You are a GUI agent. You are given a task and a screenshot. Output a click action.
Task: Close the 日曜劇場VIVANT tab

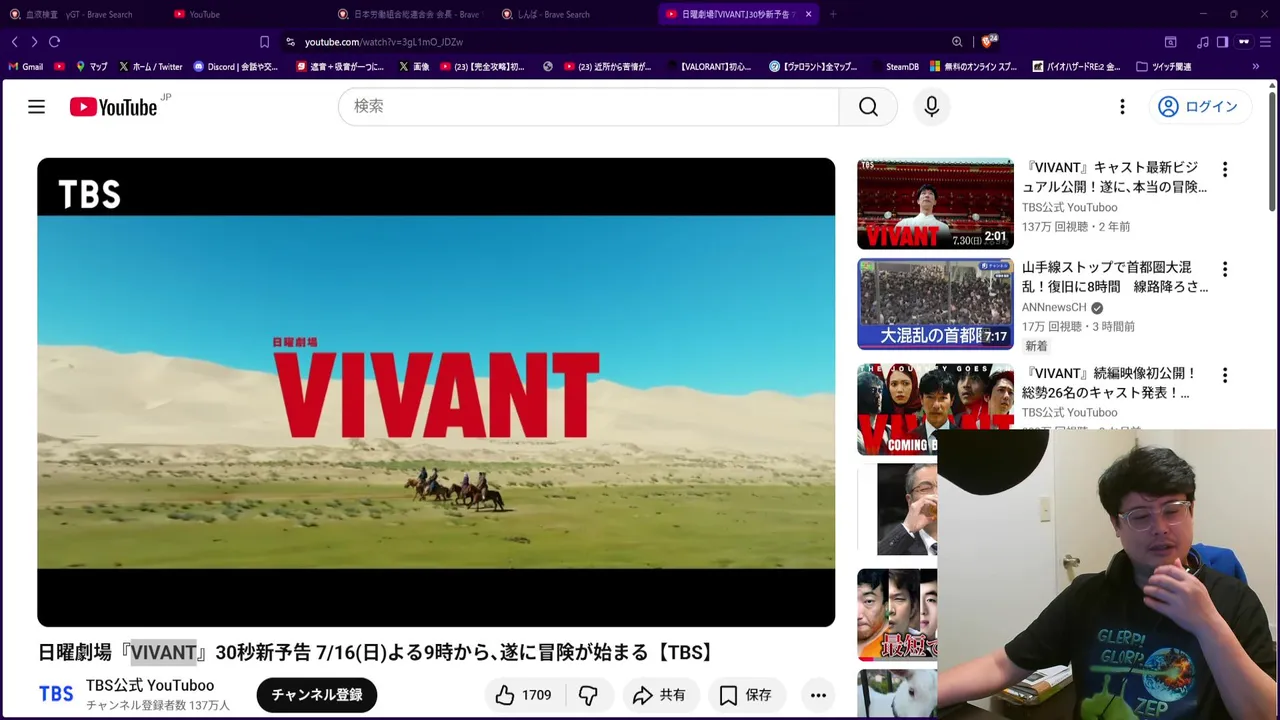point(808,14)
